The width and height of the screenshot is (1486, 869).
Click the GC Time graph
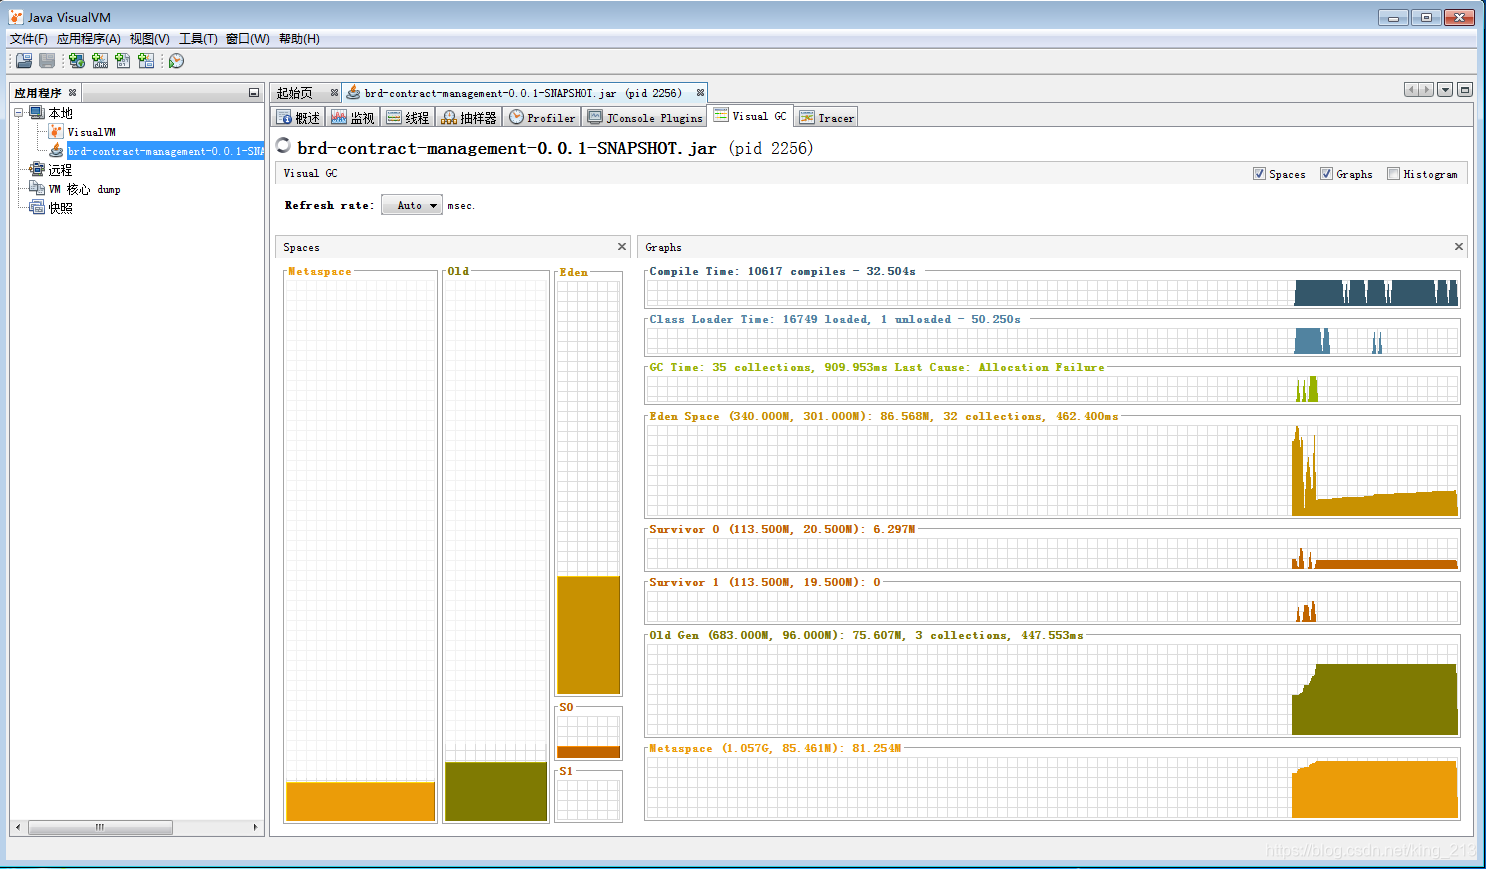[1052, 388]
